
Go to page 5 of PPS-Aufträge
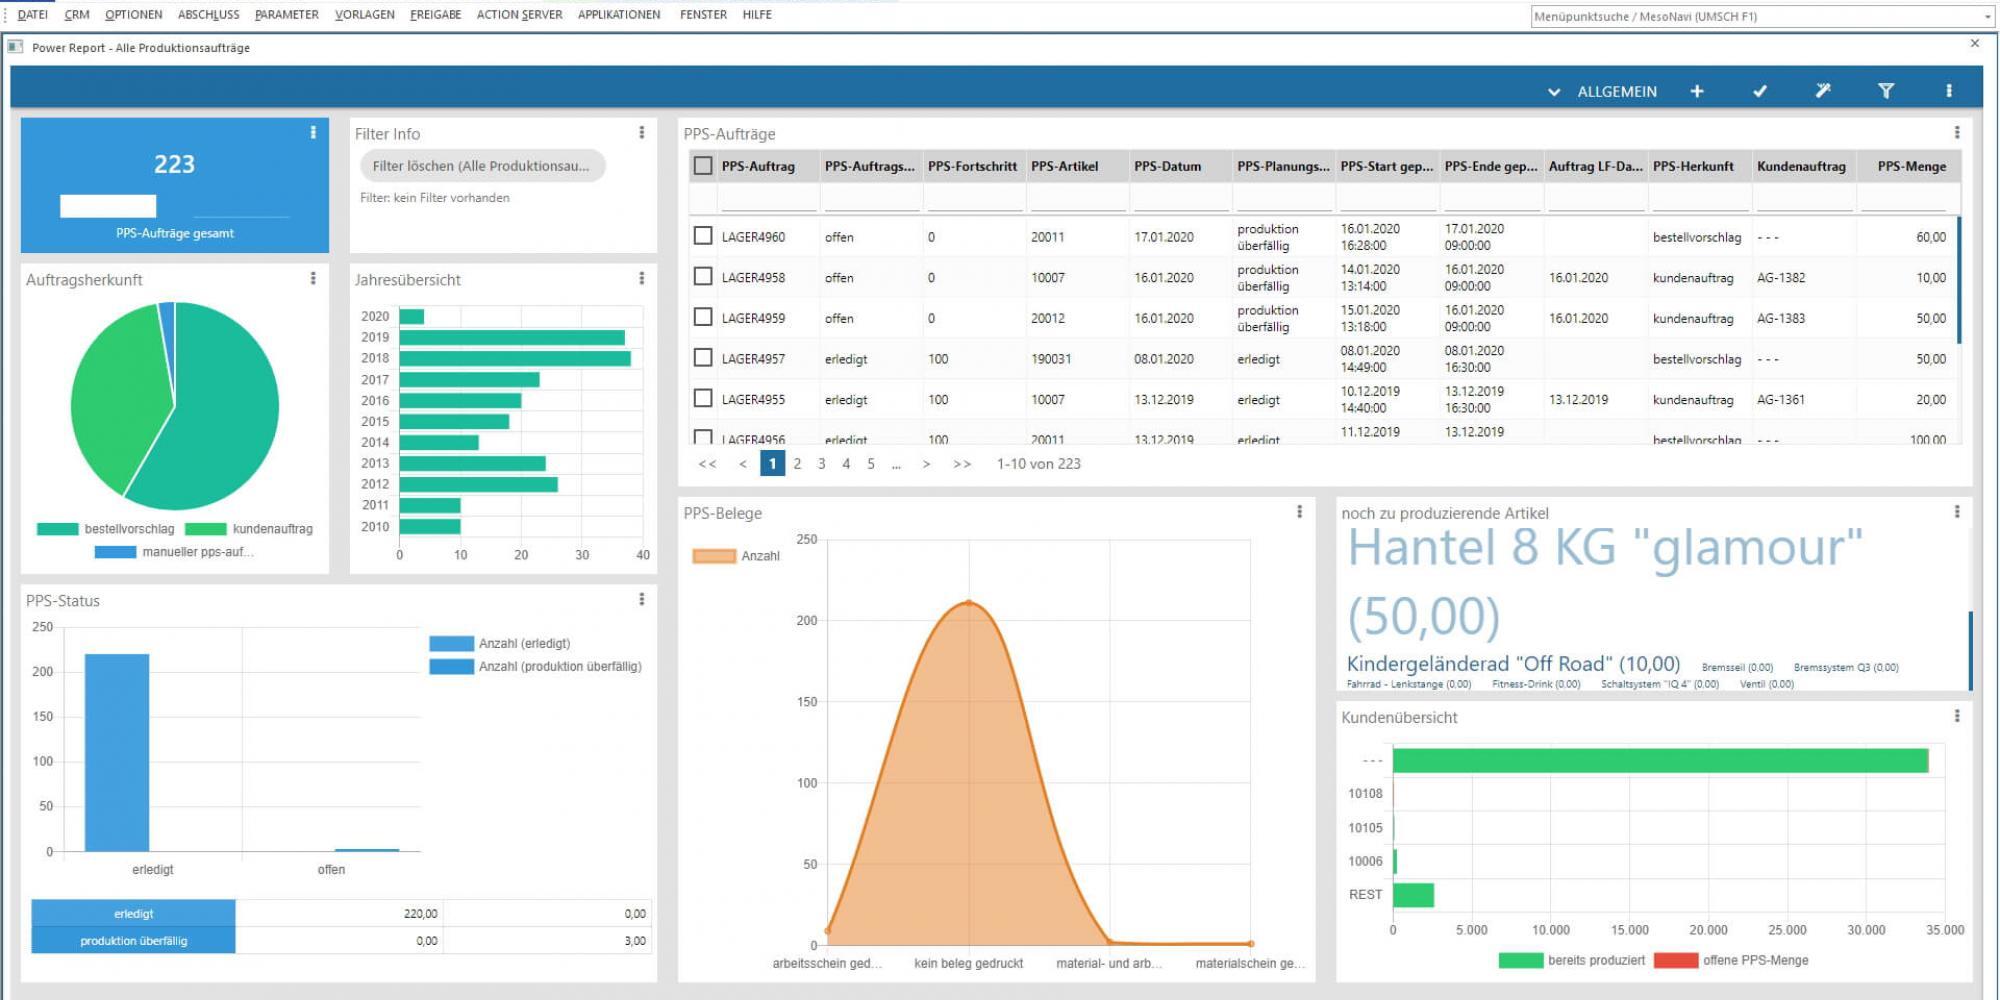(871, 463)
